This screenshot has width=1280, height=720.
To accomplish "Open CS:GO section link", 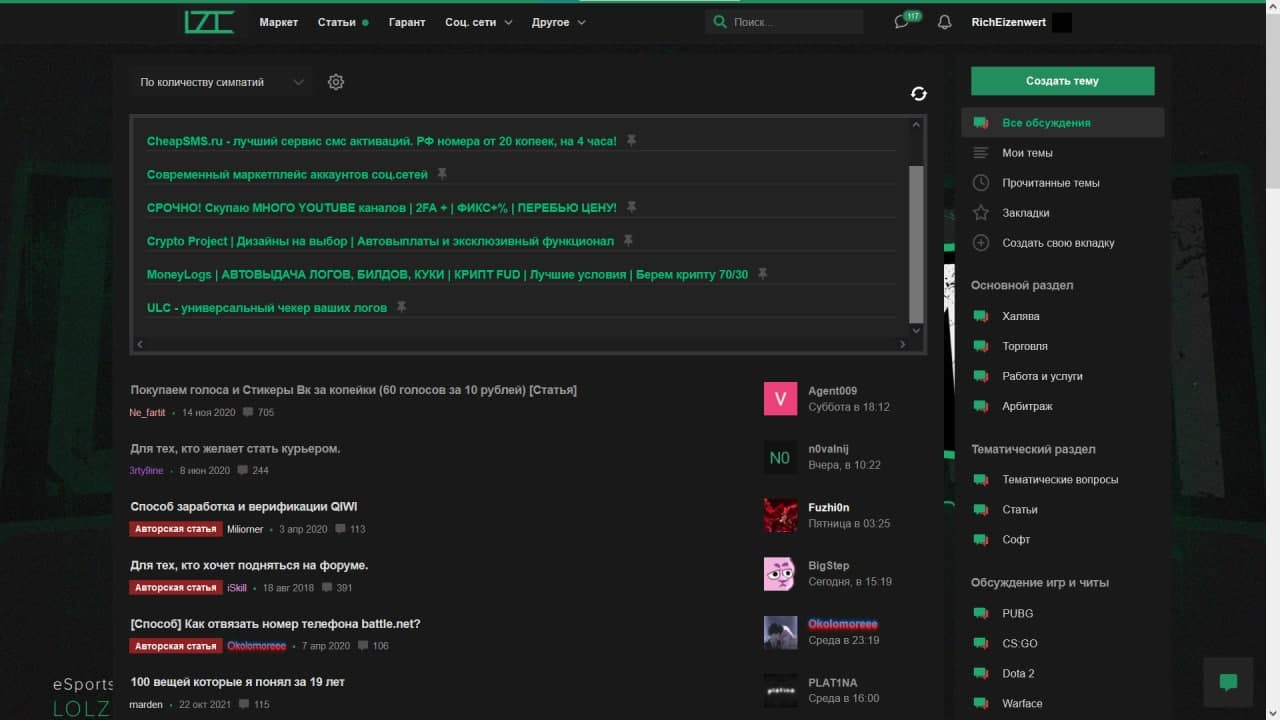I will point(1020,643).
